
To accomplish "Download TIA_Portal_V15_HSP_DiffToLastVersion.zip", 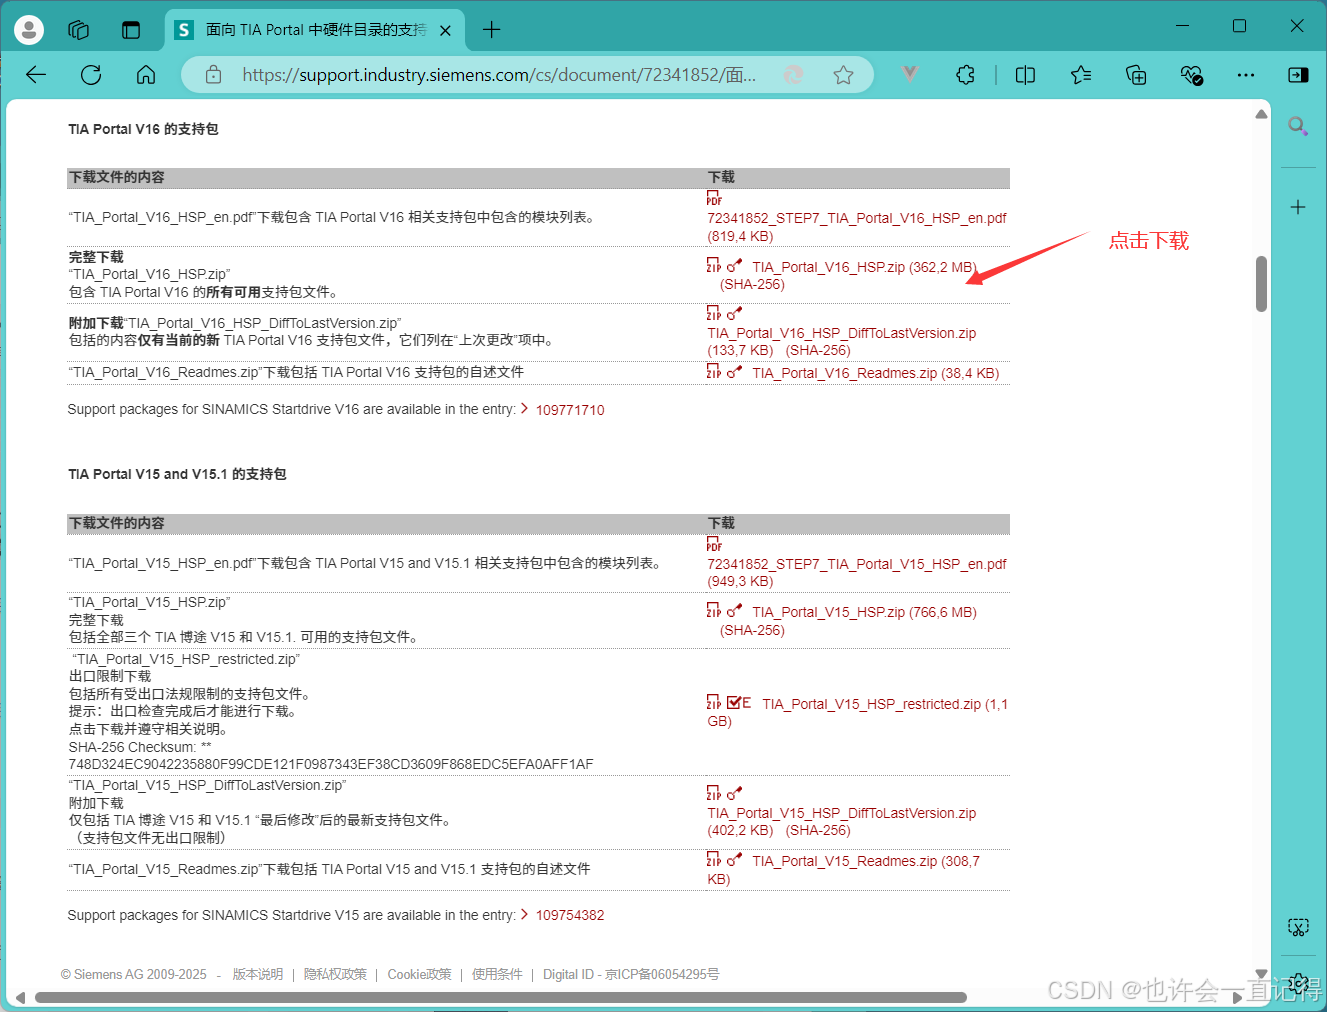I will (x=841, y=813).
